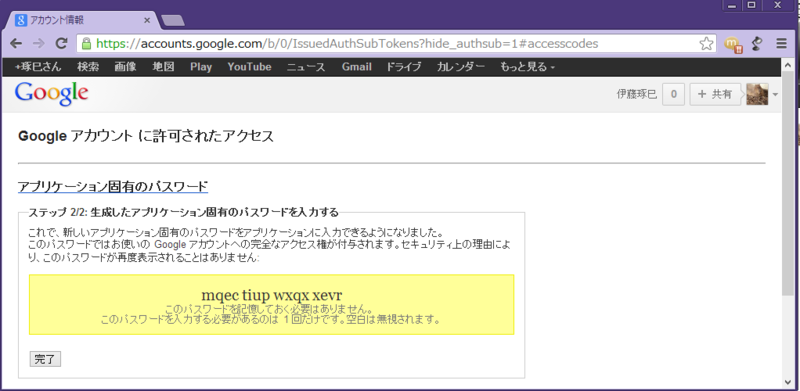Open the notifications count 0 button
Screen dimensions: 800x391
[x=673, y=94]
